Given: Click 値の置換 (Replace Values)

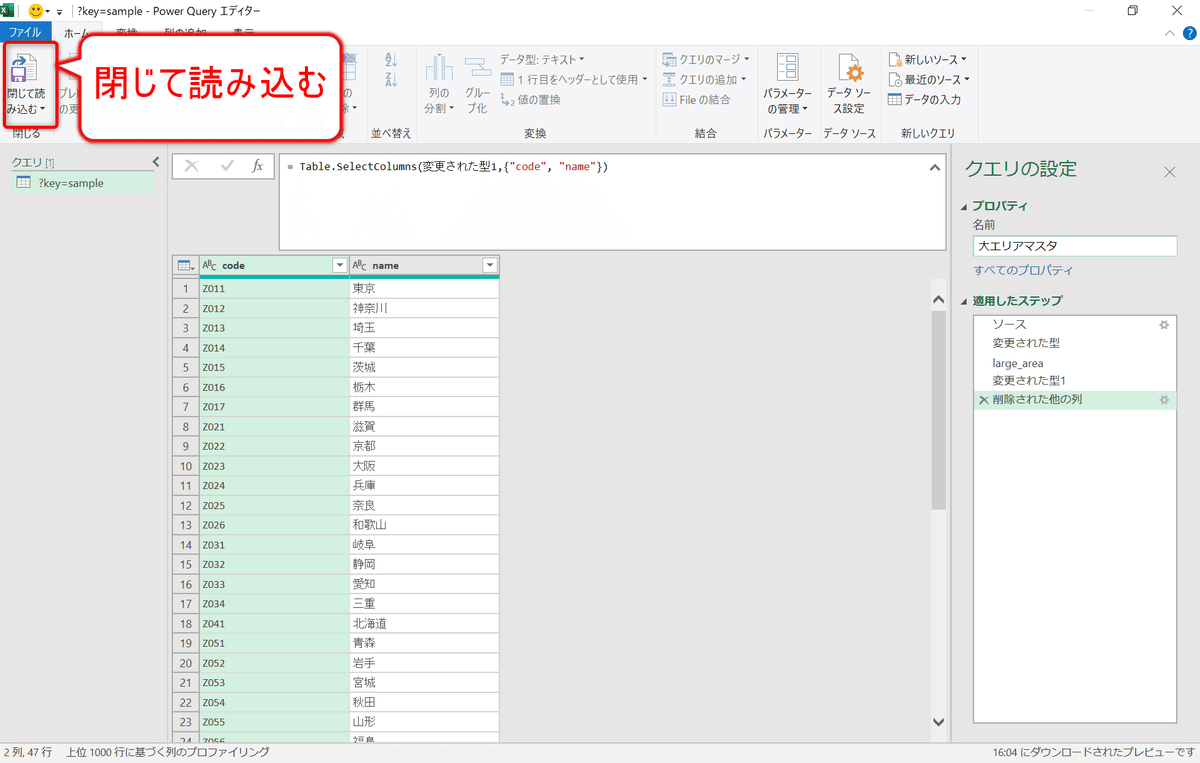Looking at the screenshot, I should tap(531, 99).
